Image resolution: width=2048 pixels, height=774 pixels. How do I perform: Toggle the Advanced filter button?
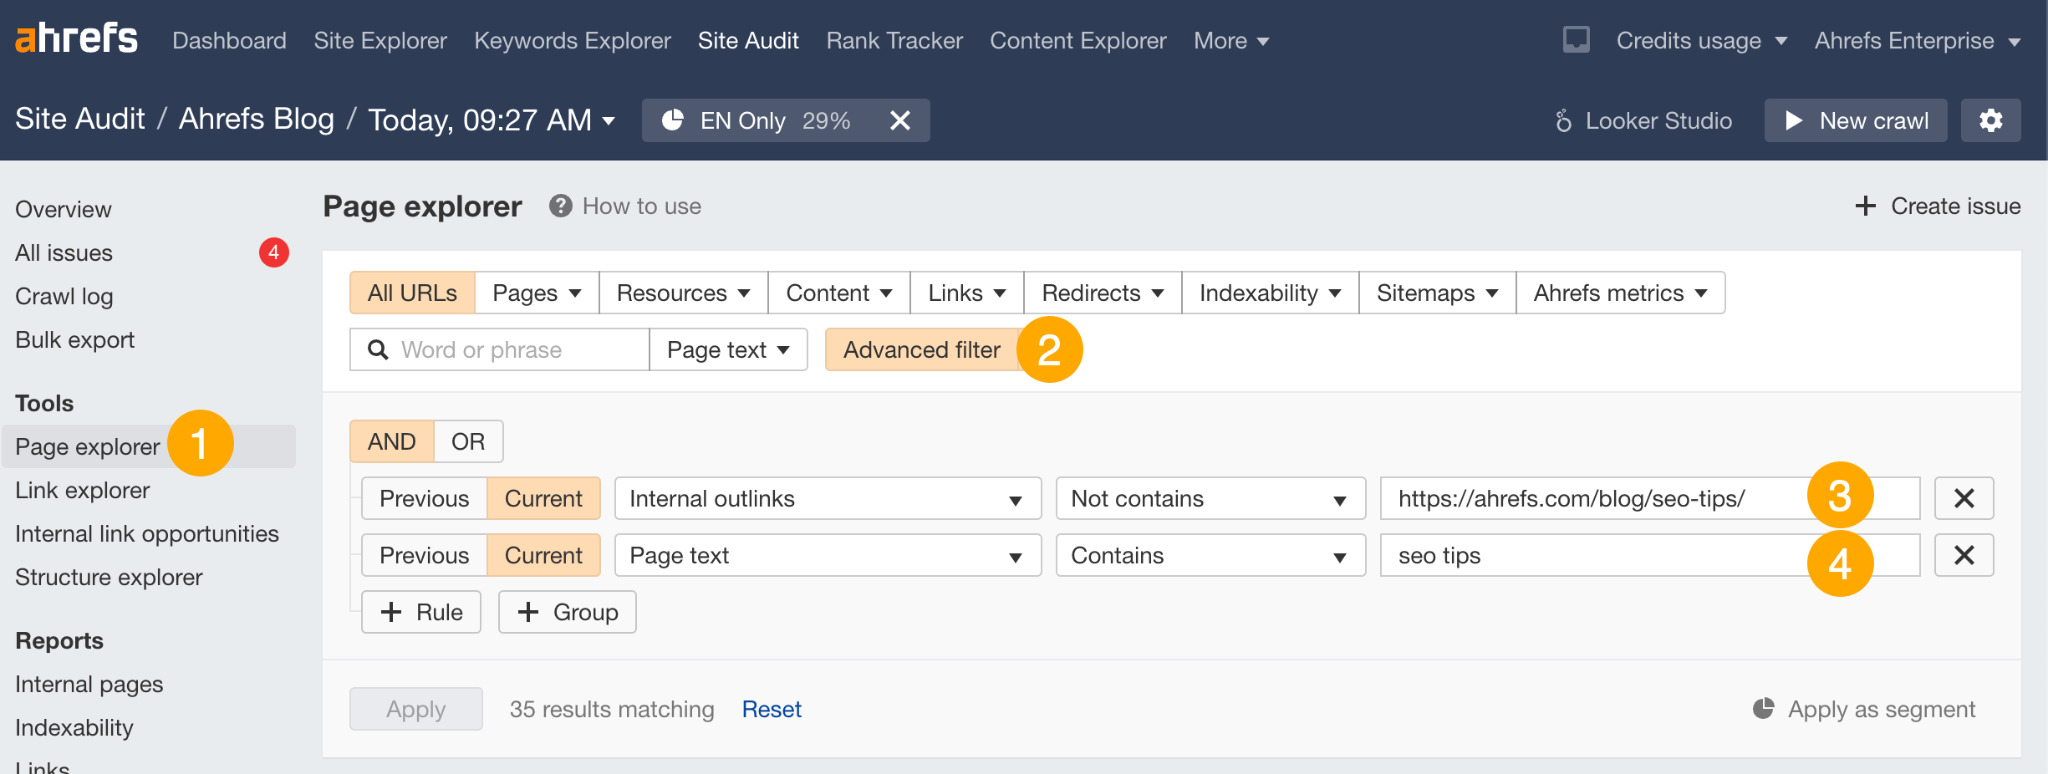[921, 350]
